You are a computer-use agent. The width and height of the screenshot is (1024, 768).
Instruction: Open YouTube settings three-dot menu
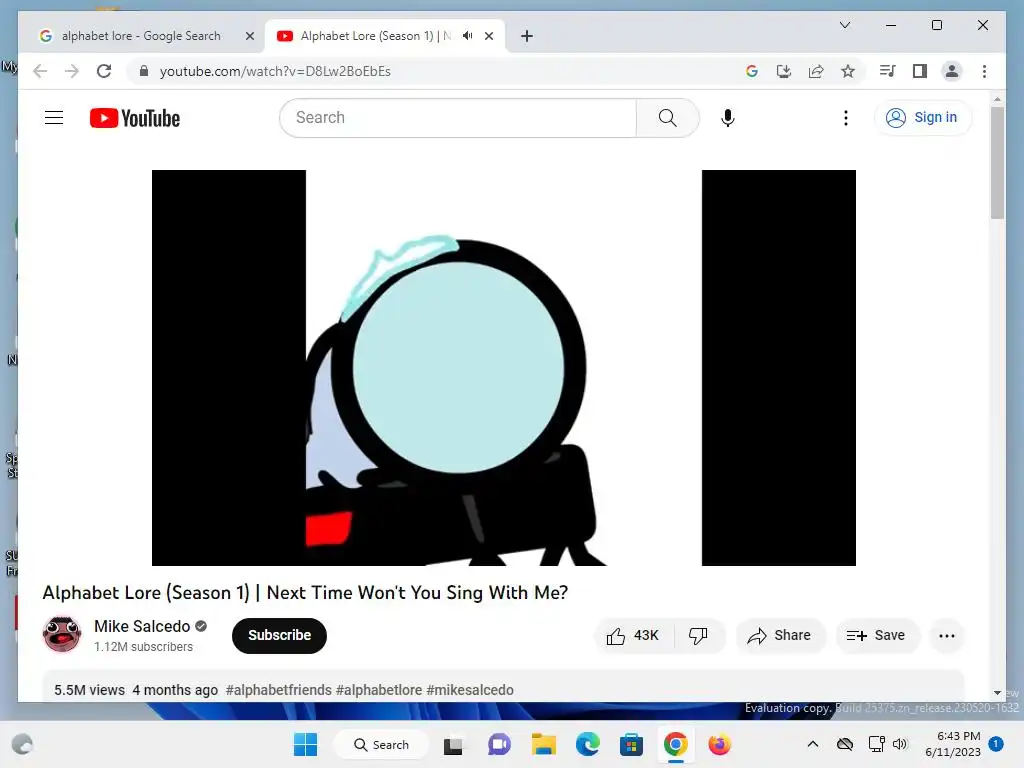click(x=846, y=118)
